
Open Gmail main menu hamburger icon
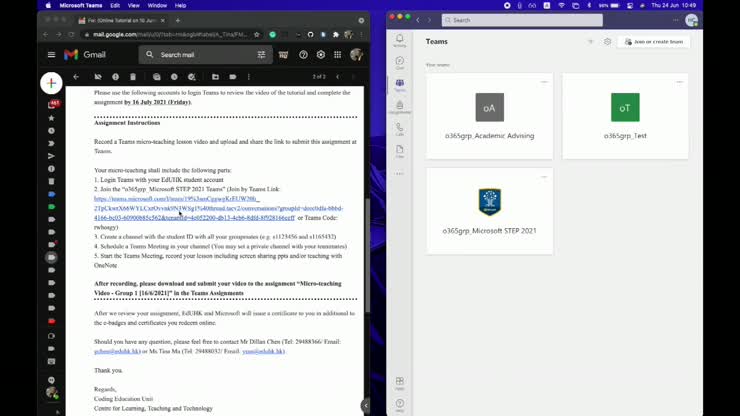tap(50, 54)
